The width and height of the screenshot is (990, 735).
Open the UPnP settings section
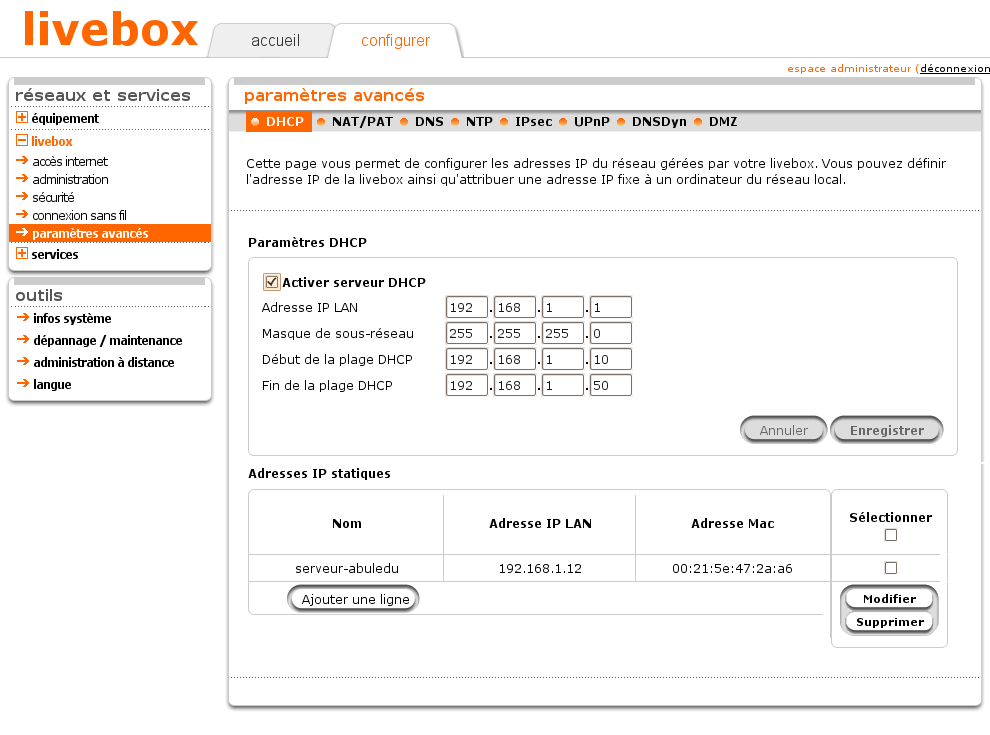click(x=590, y=121)
